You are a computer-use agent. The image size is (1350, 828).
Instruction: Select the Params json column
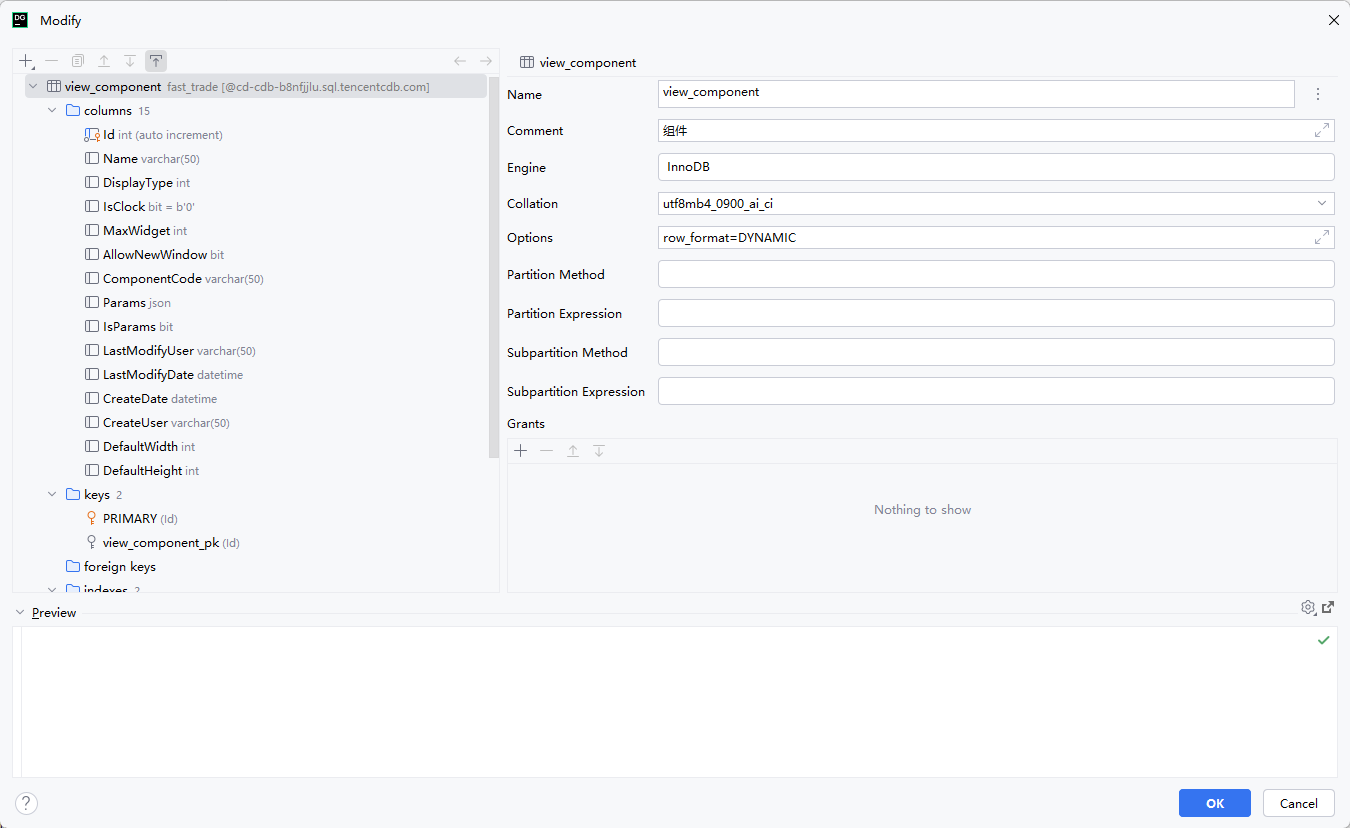point(127,303)
